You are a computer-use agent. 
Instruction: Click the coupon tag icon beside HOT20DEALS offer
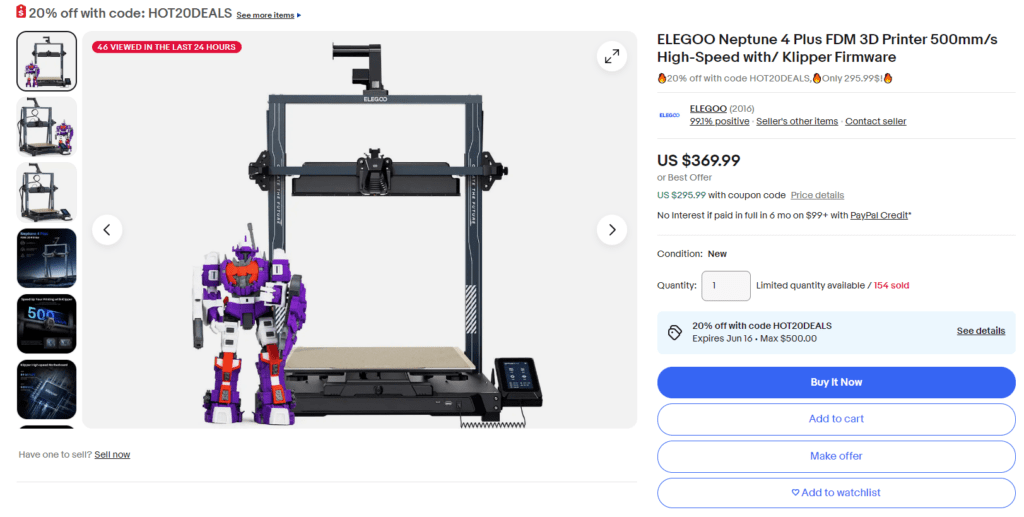[675, 332]
